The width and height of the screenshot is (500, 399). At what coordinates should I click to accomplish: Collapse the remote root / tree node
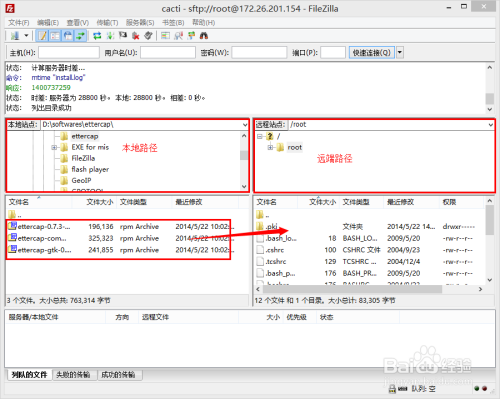tap(260, 136)
